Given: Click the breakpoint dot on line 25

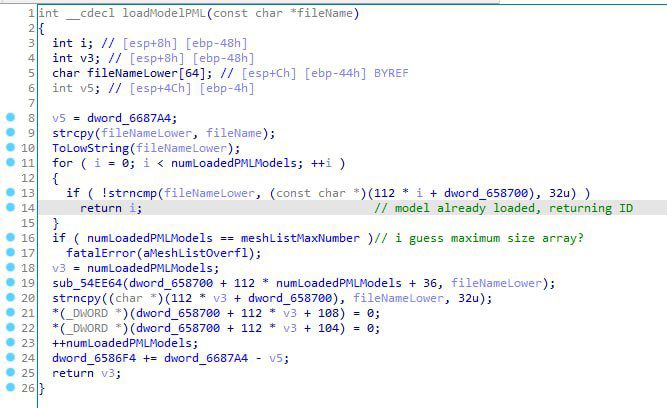Looking at the screenshot, I should [11, 372].
